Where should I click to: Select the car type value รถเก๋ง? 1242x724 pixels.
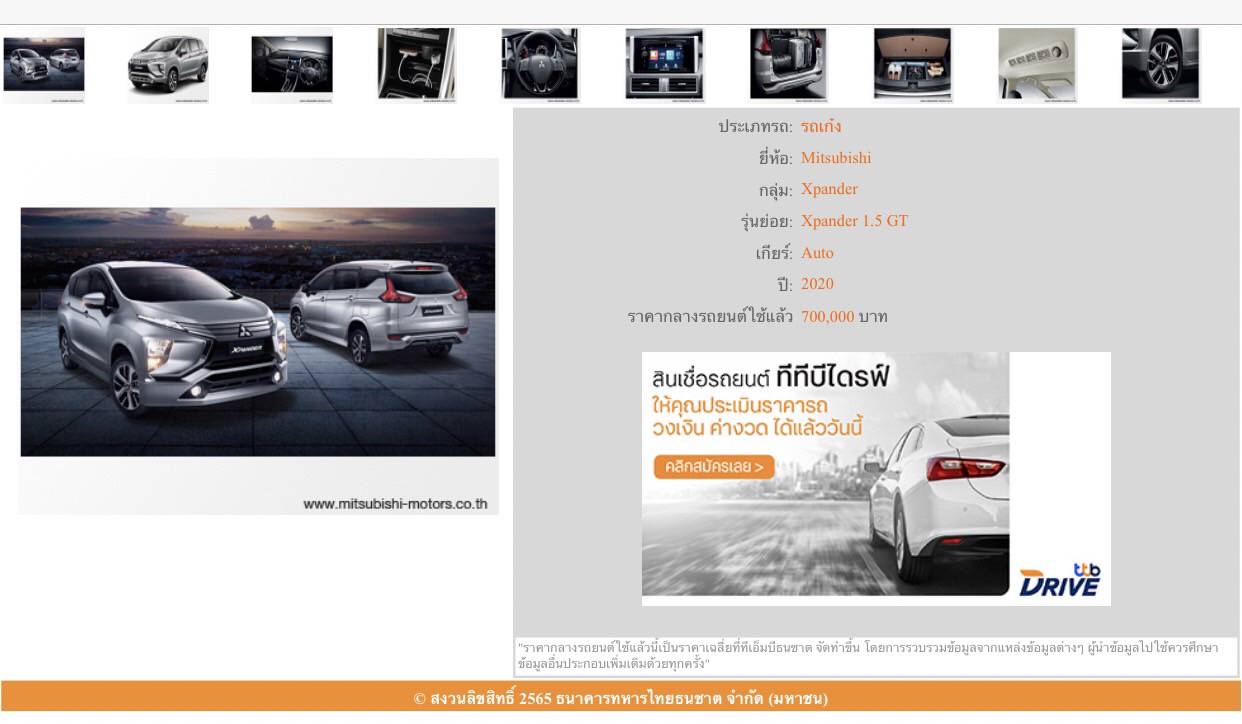pyautogui.click(x=821, y=127)
